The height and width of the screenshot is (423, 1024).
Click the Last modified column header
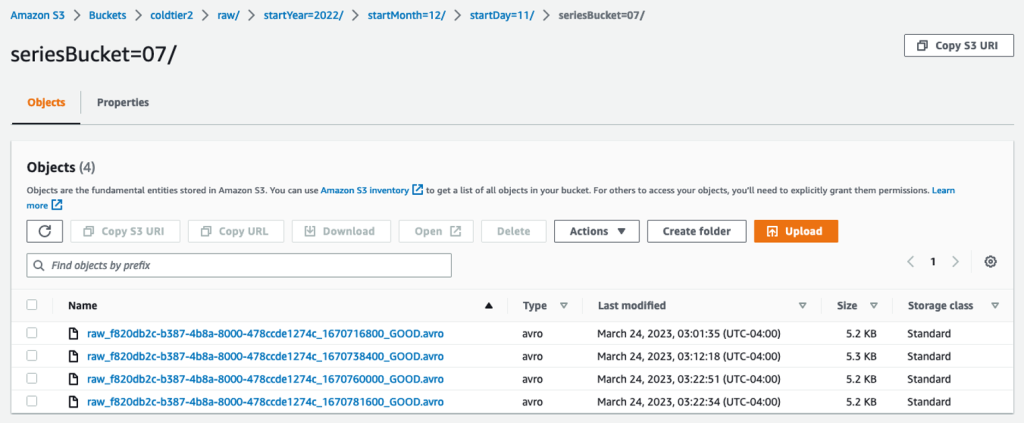pyautogui.click(x=632, y=306)
